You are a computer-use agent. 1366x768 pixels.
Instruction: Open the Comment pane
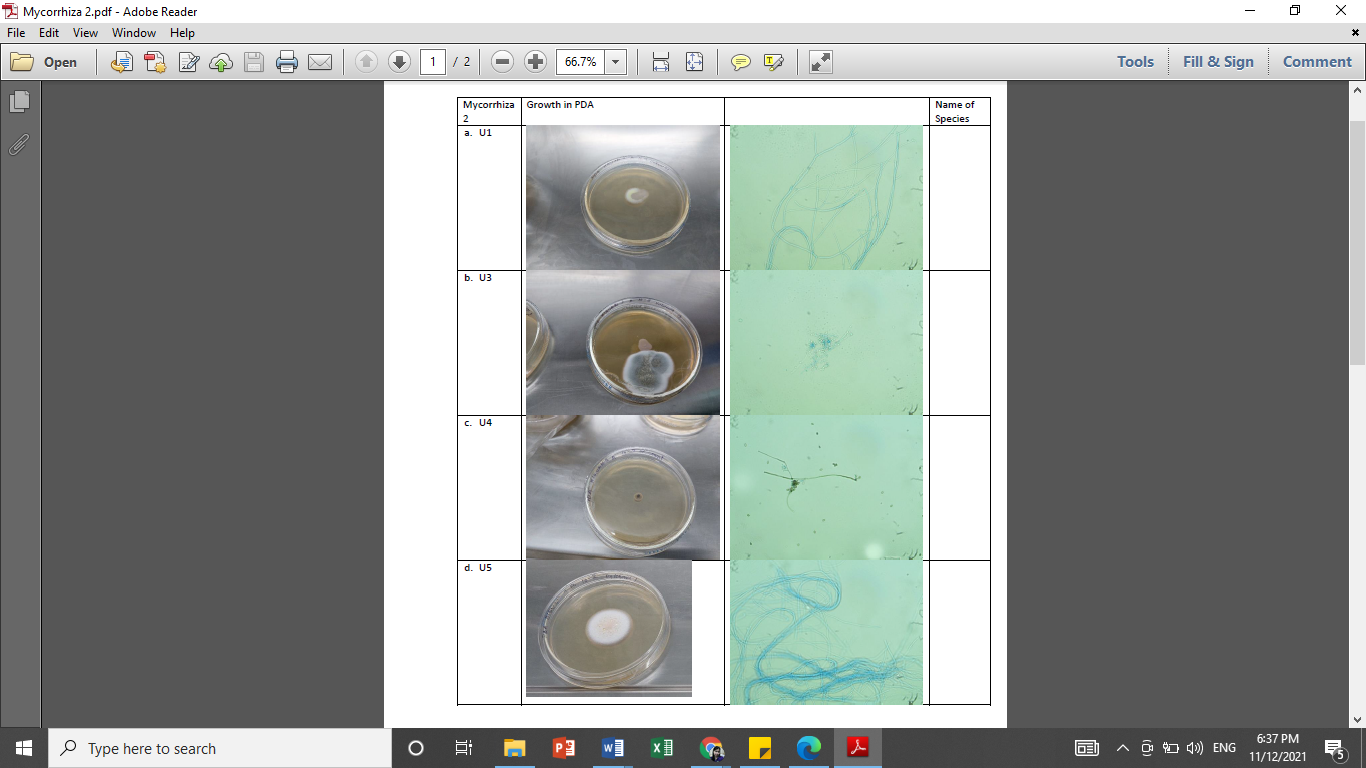1316,61
